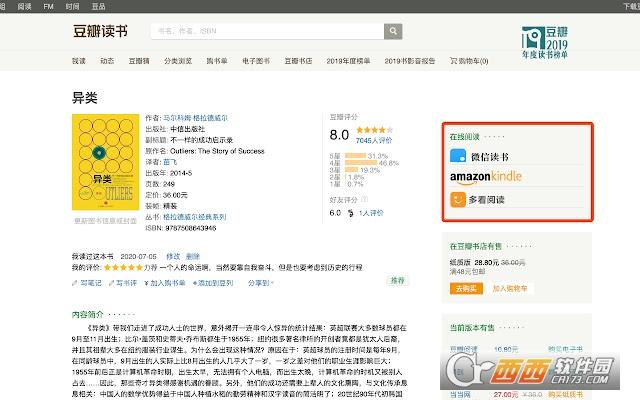
Task: Open the 豆瓣2019年度读书榜单 banner
Action: point(544,42)
